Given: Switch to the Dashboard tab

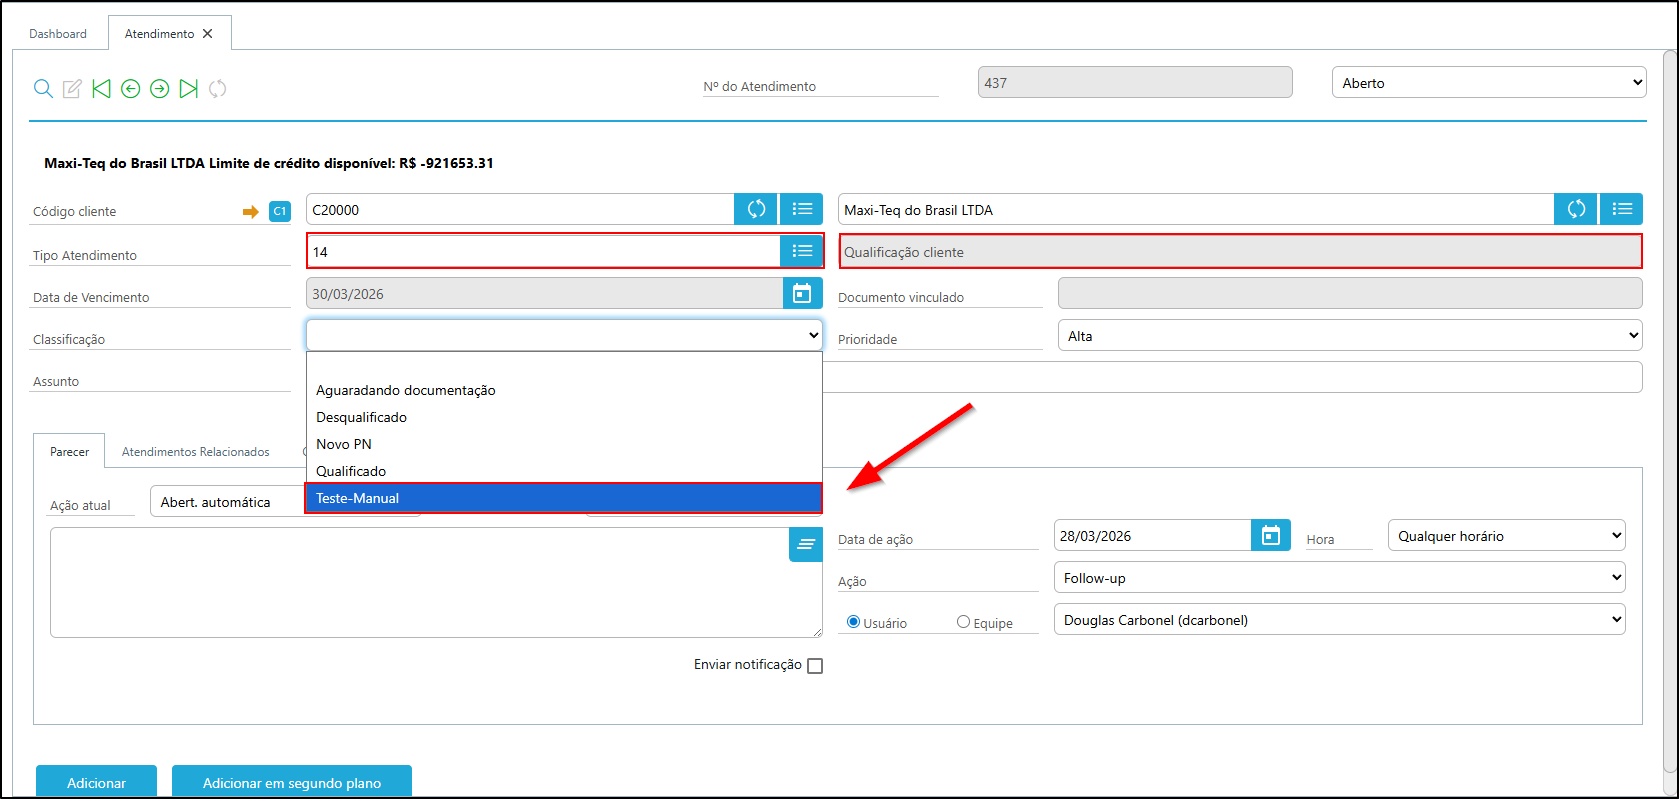Looking at the screenshot, I should click(58, 34).
